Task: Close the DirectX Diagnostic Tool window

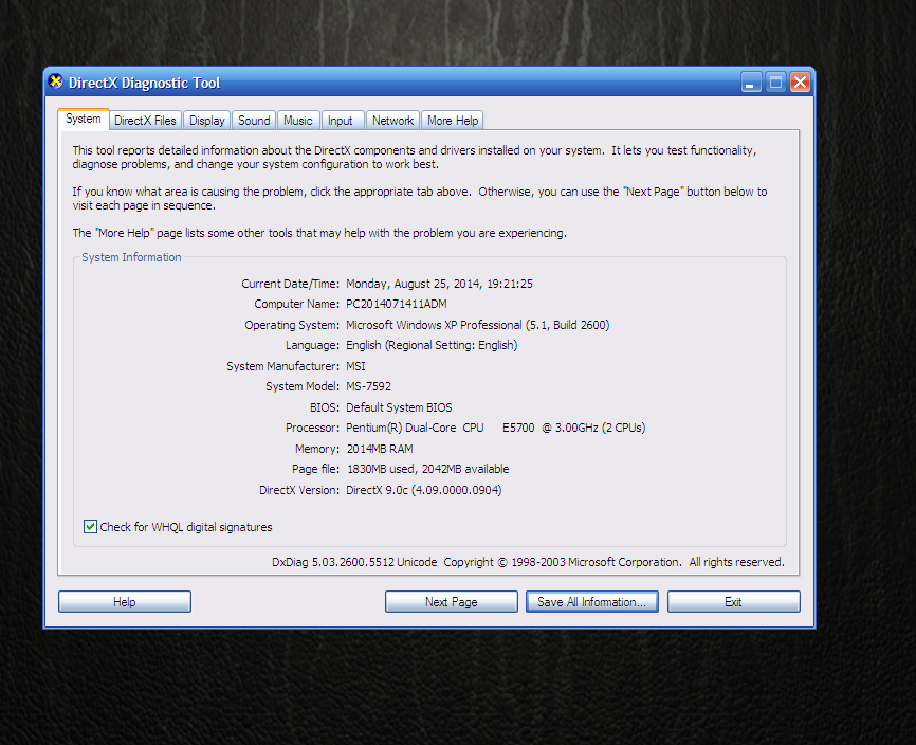Action: [799, 83]
